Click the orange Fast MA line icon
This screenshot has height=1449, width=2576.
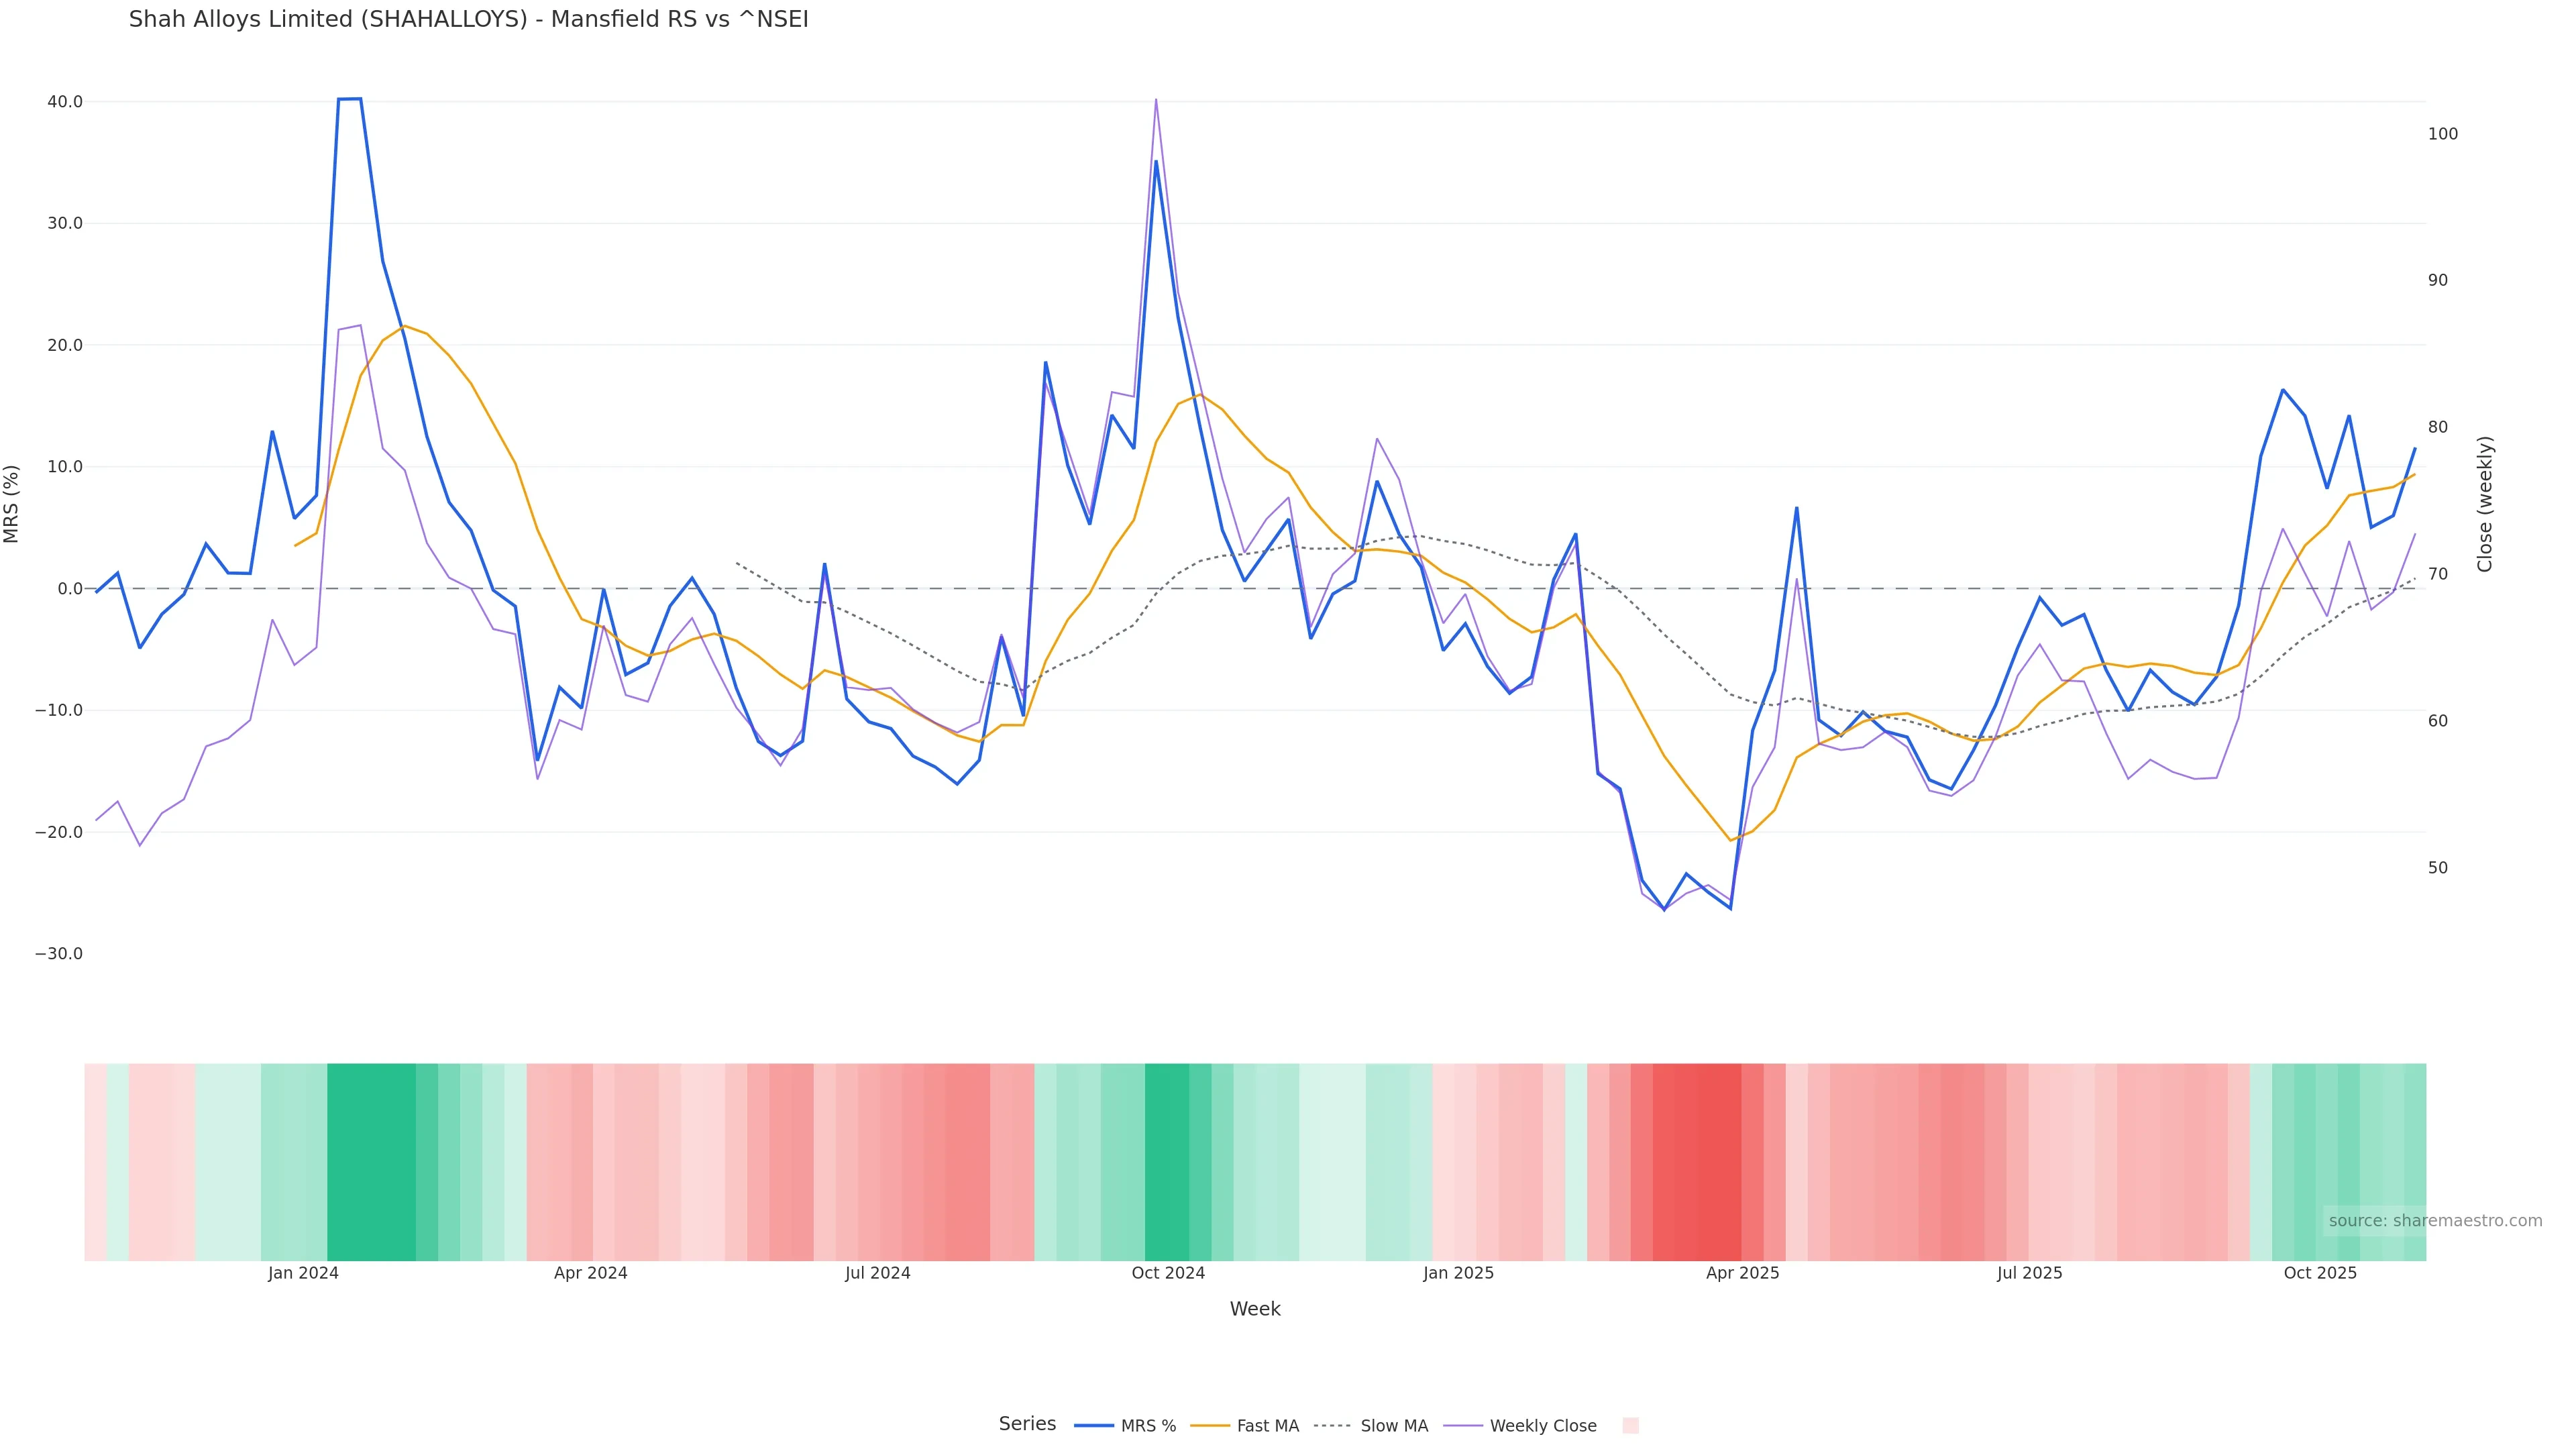1210,1426
